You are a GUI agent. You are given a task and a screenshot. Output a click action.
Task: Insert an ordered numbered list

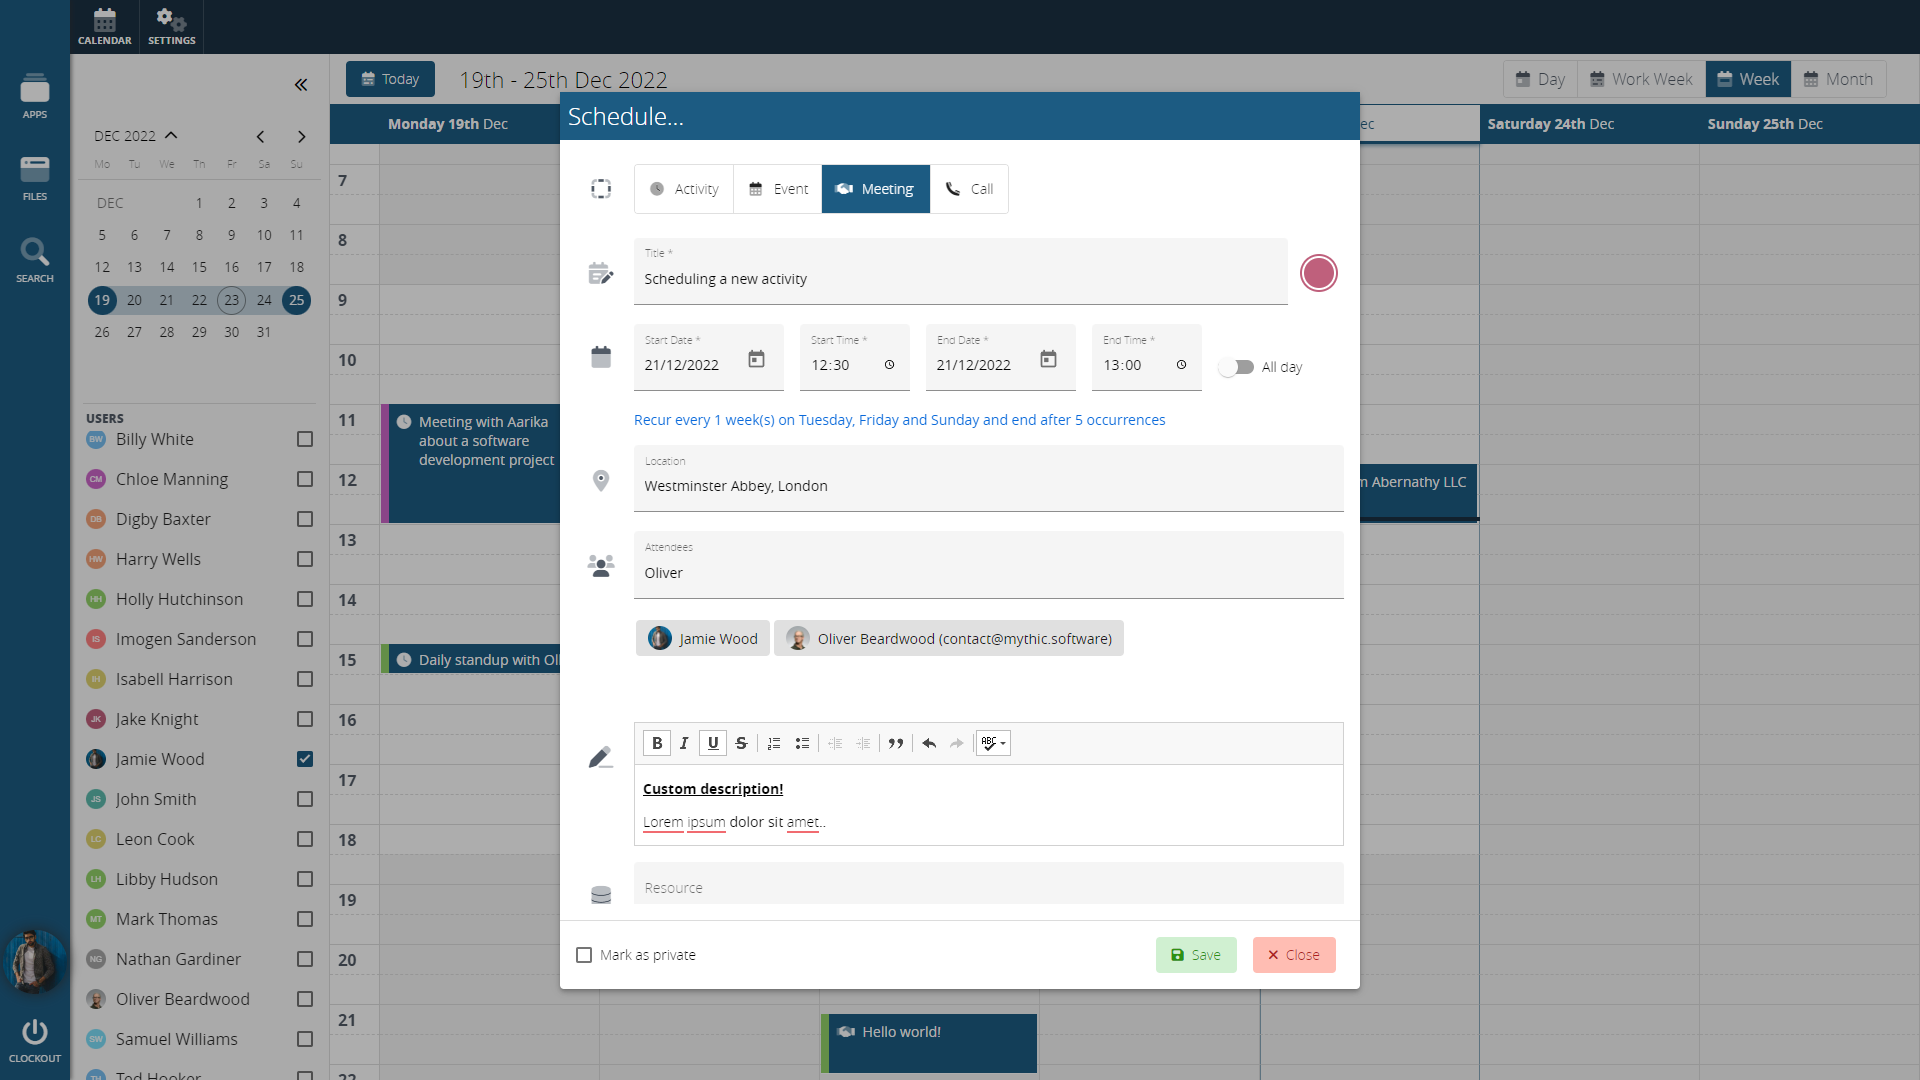pos(773,743)
